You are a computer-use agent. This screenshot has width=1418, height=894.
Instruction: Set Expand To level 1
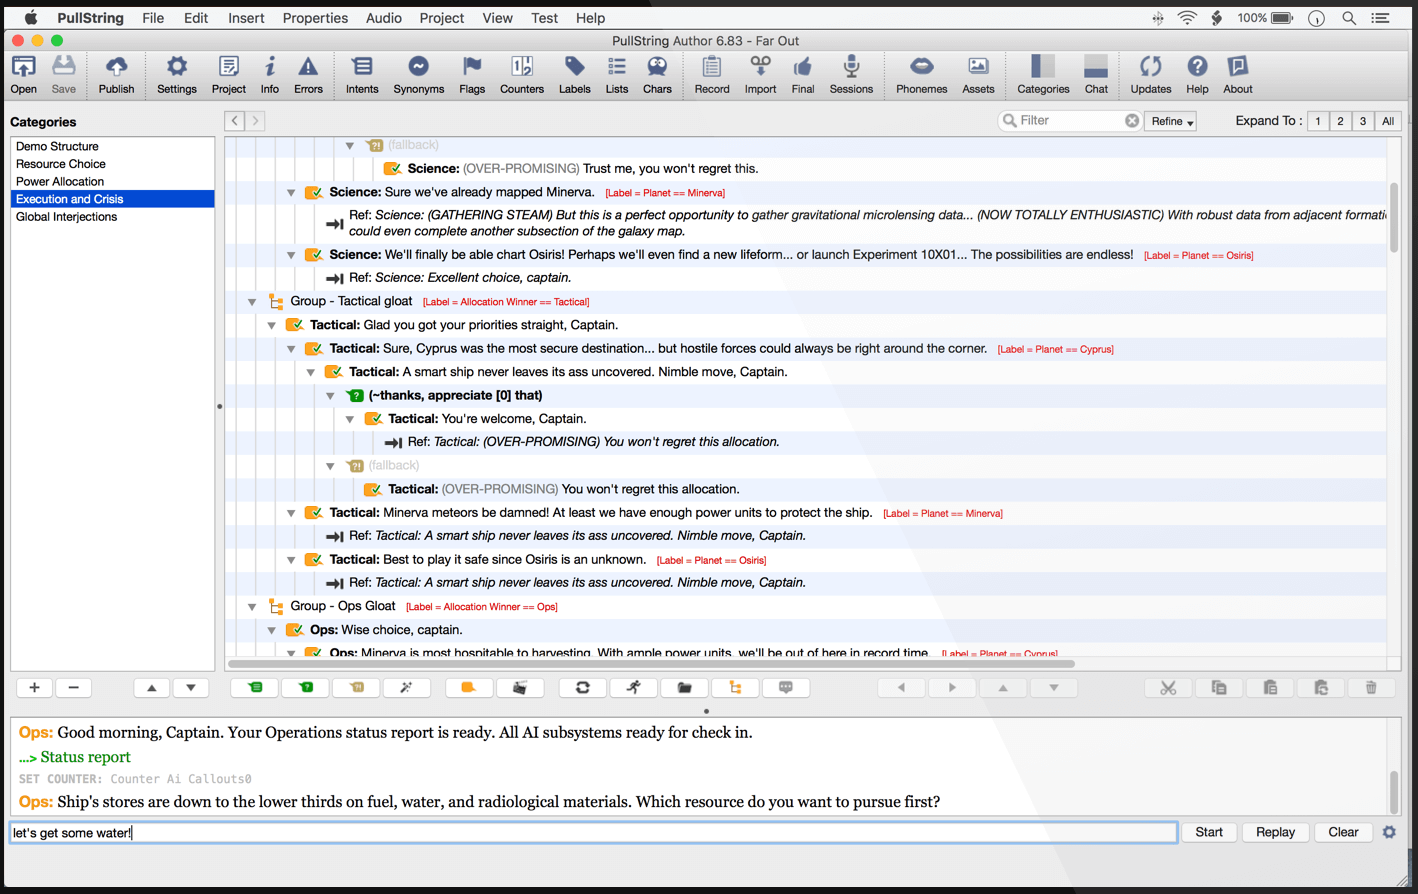tap(1318, 121)
